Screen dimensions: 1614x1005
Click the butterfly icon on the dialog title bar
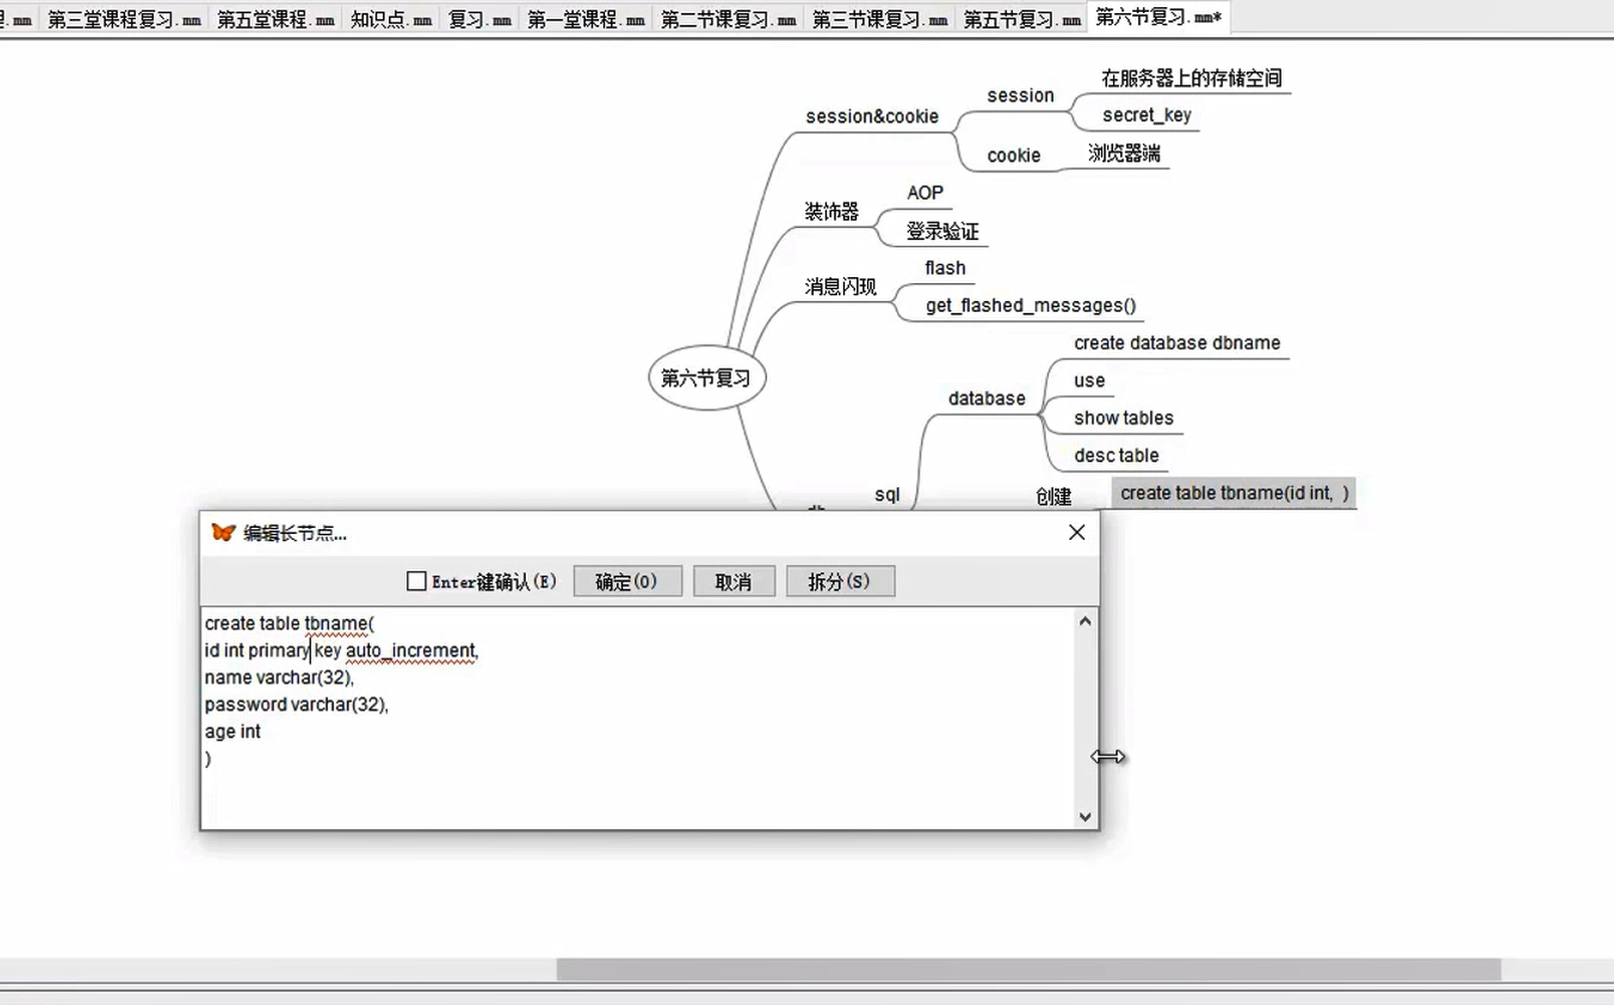coord(221,532)
